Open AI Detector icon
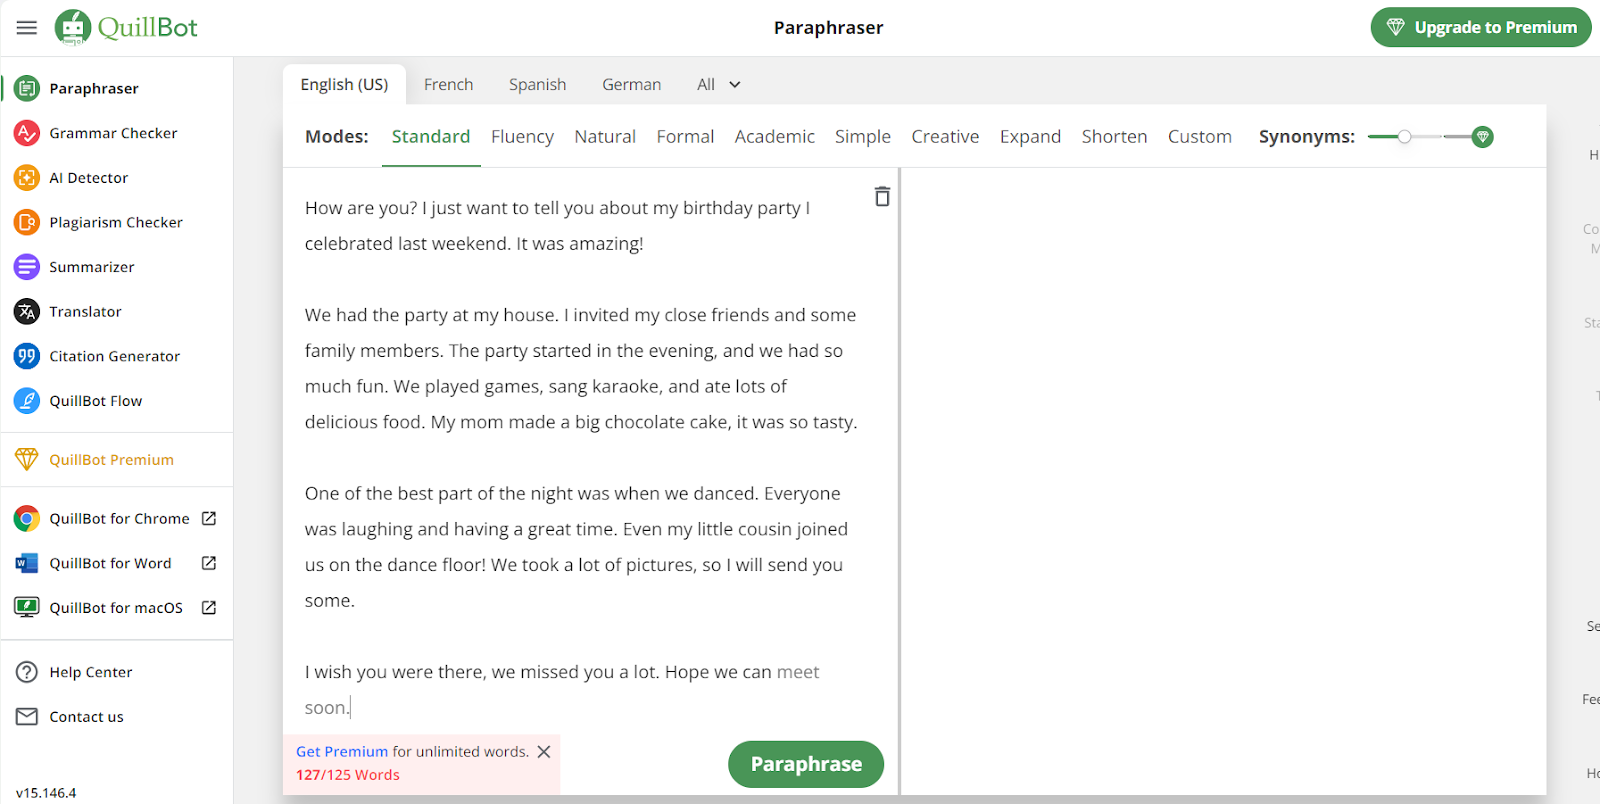The width and height of the screenshot is (1600, 804). point(27,178)
